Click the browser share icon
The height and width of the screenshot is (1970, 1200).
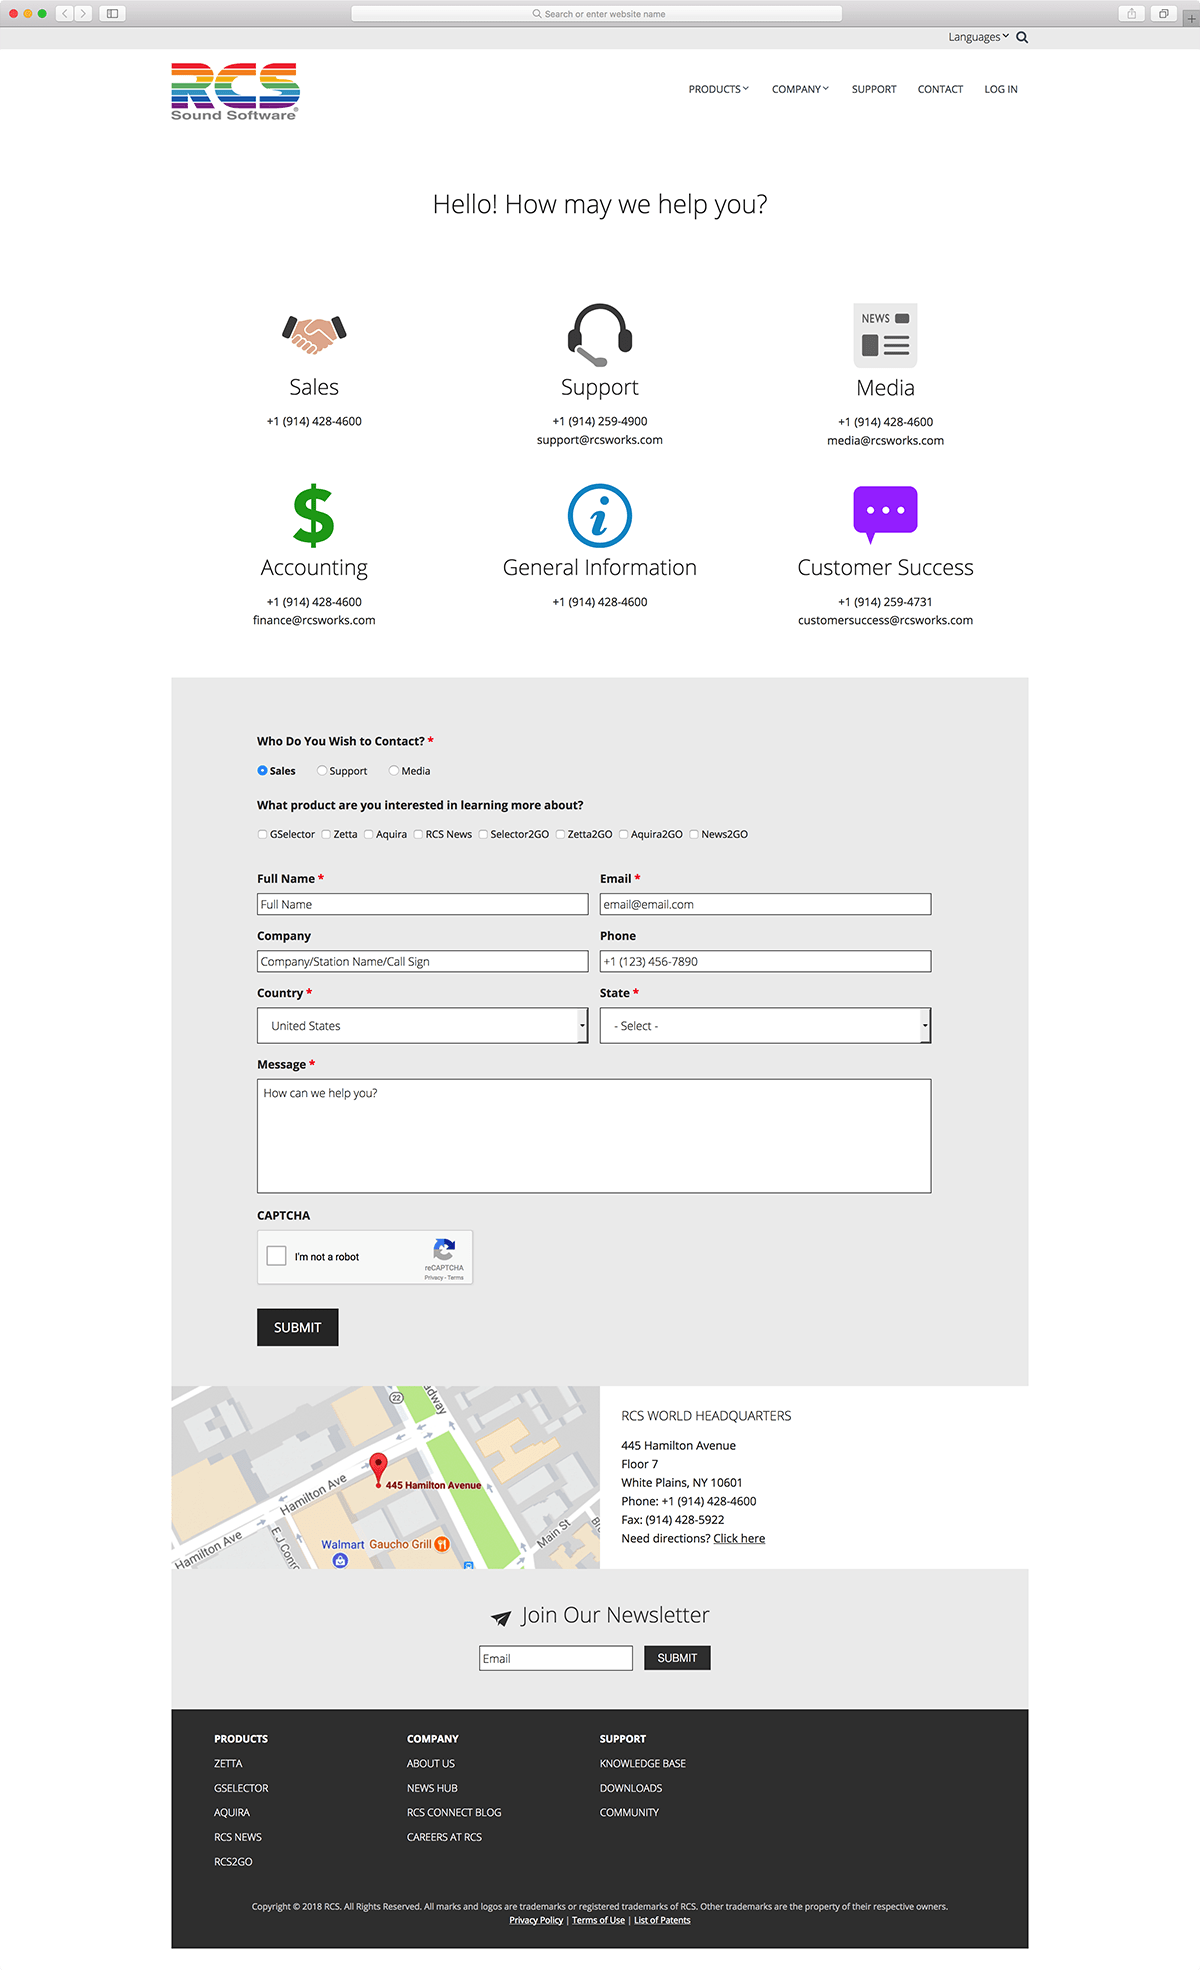coord(1132,13)
